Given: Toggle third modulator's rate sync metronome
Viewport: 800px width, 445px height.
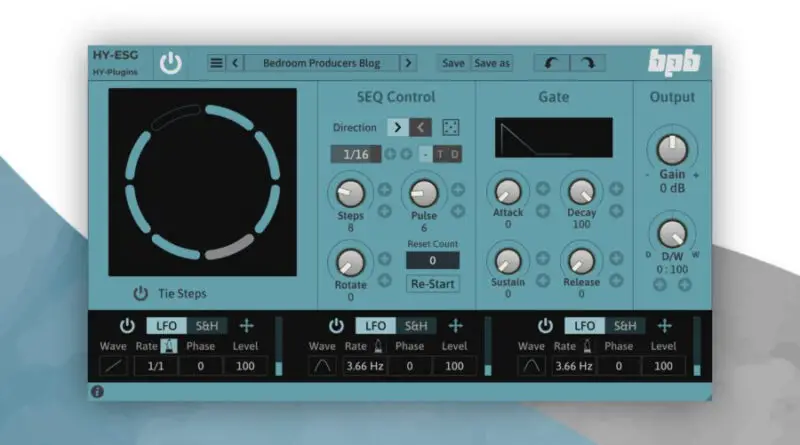Looking at the screenshot, I should point(587,346).
